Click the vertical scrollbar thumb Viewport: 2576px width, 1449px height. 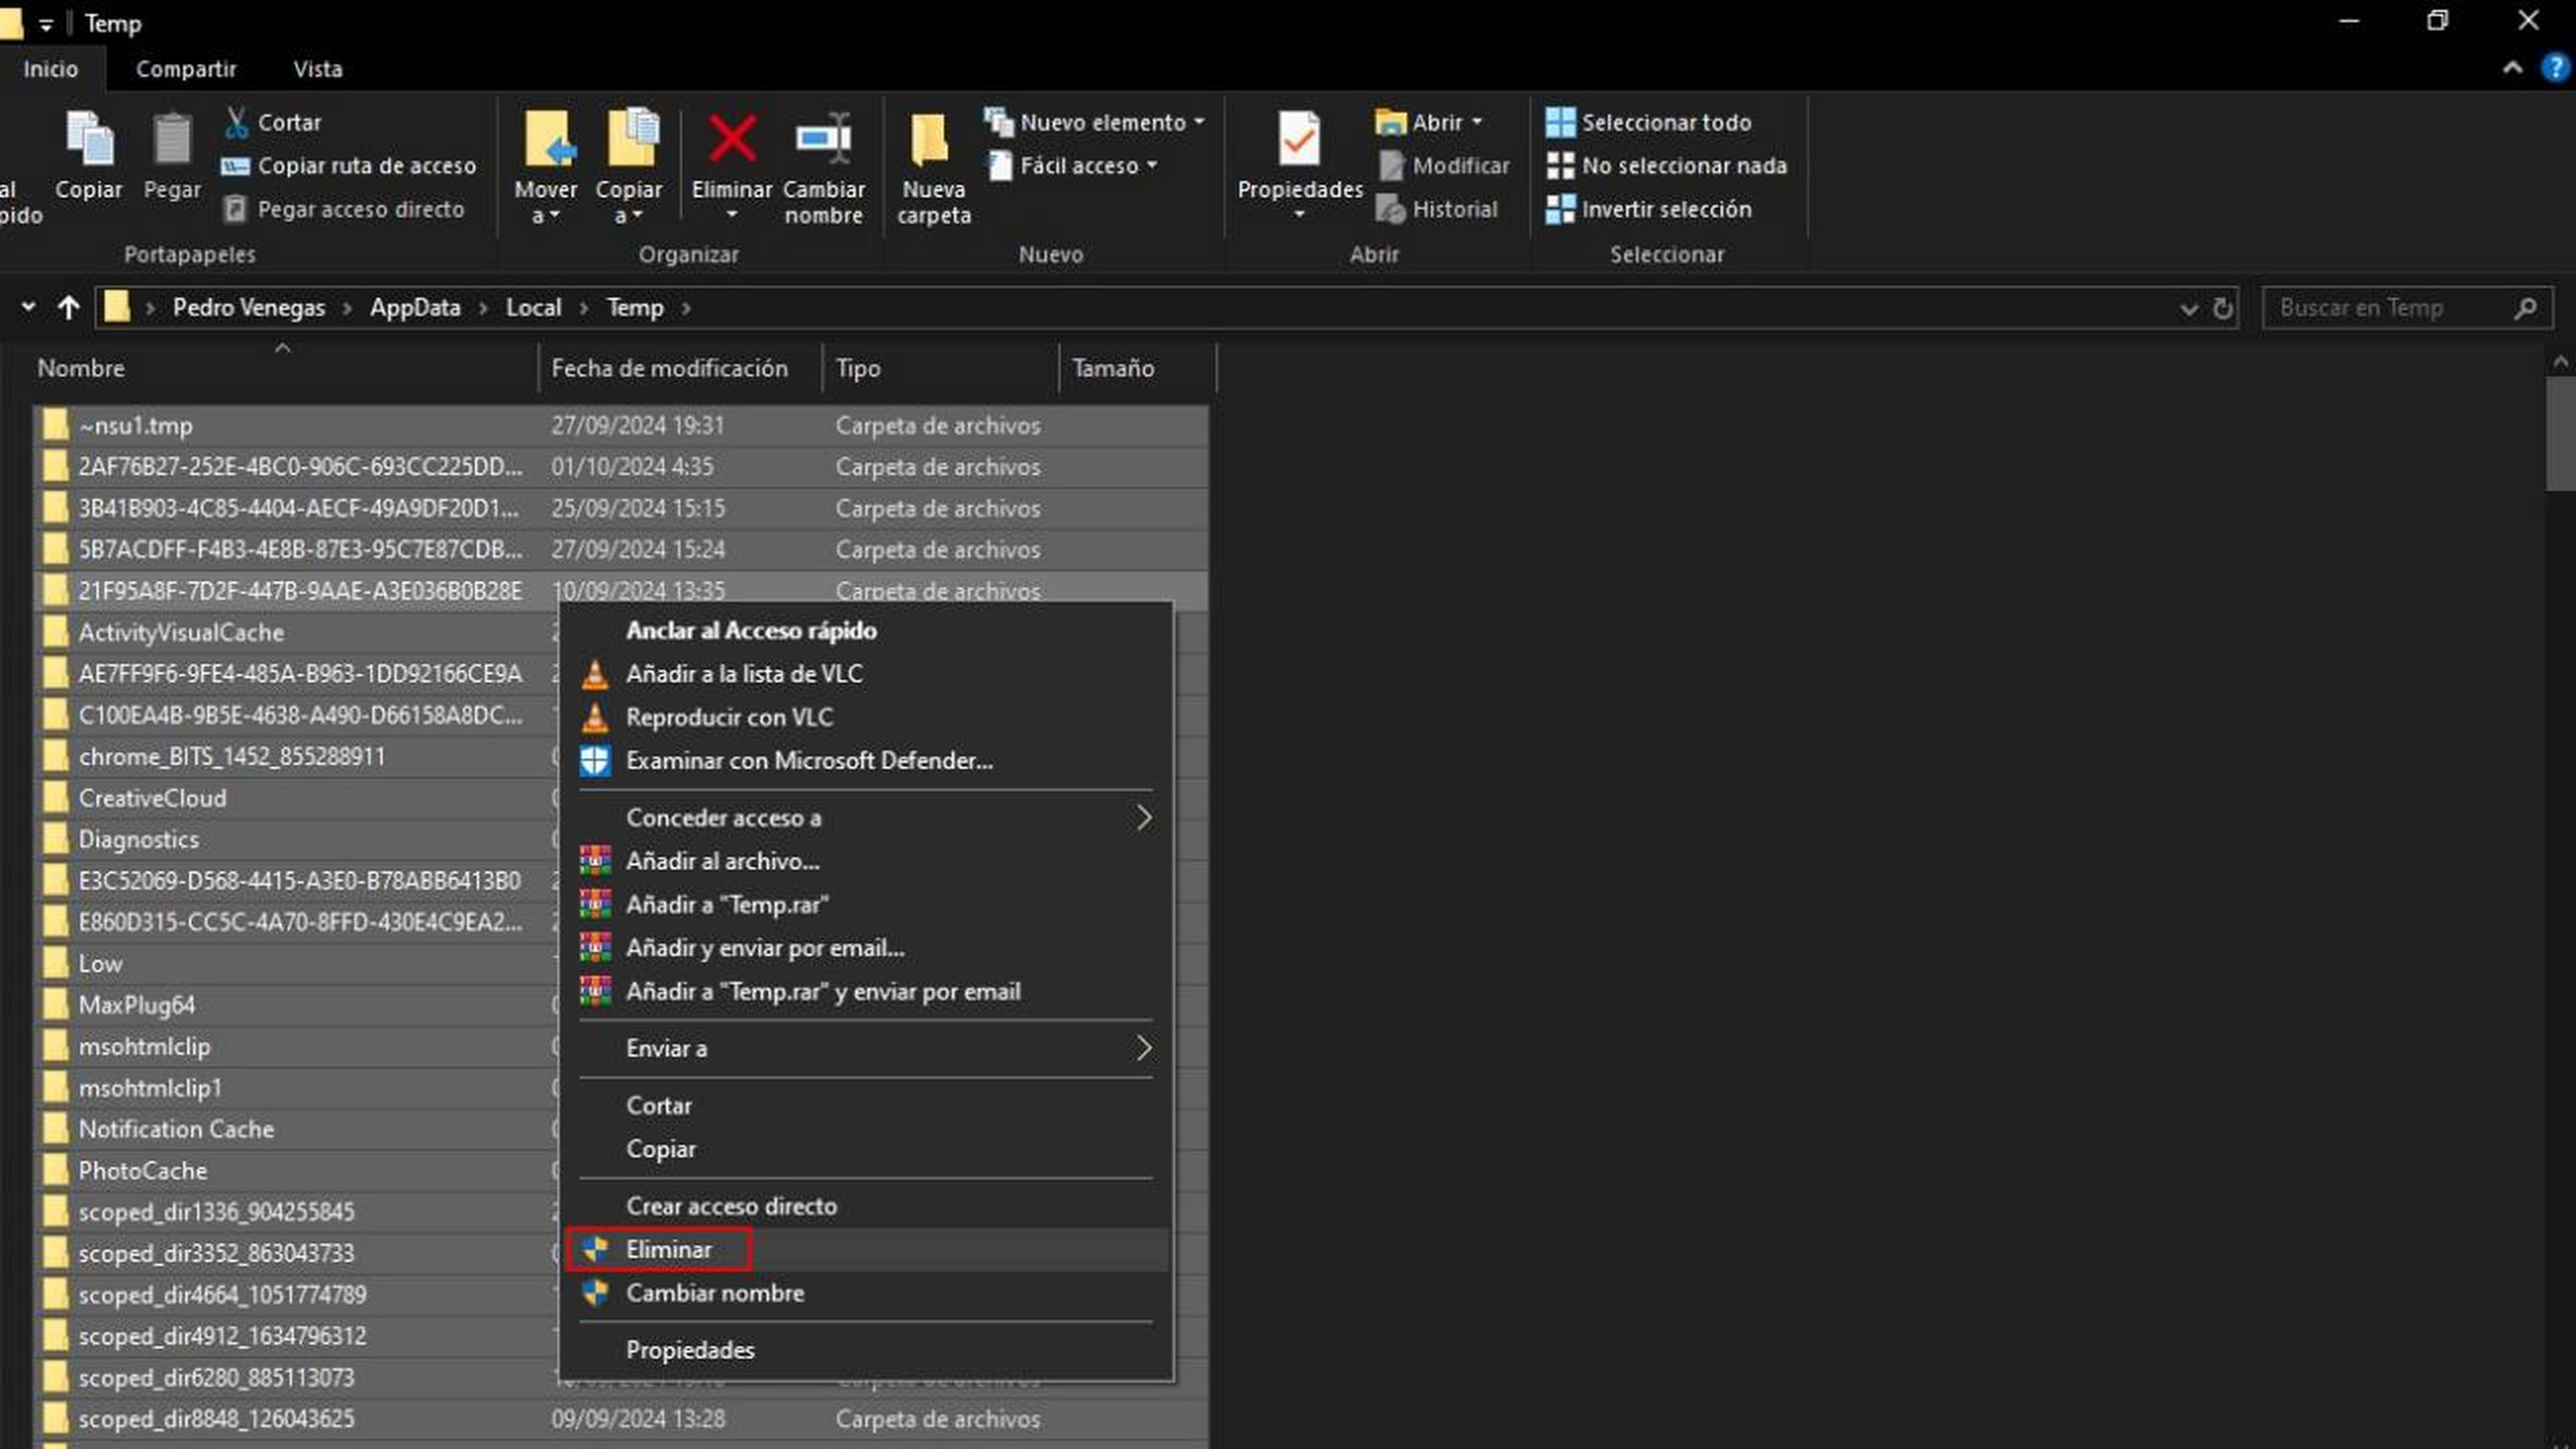pyautogui.click(x=2560, y=433)
